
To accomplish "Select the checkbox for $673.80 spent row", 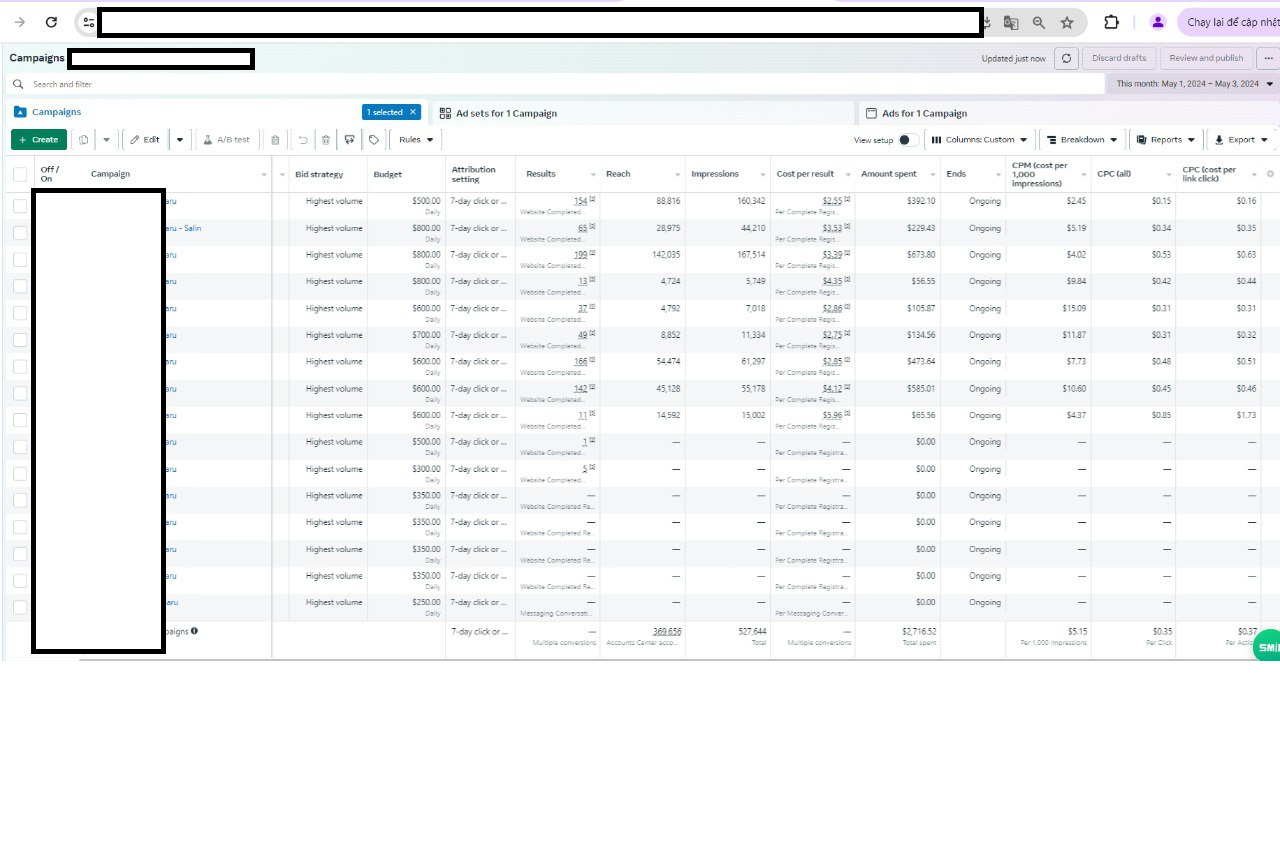I will pos(20,260).
